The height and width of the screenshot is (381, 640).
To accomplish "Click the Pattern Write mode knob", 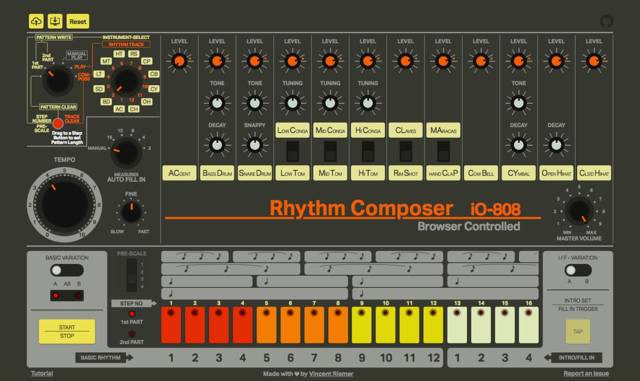I will point(58,80).
